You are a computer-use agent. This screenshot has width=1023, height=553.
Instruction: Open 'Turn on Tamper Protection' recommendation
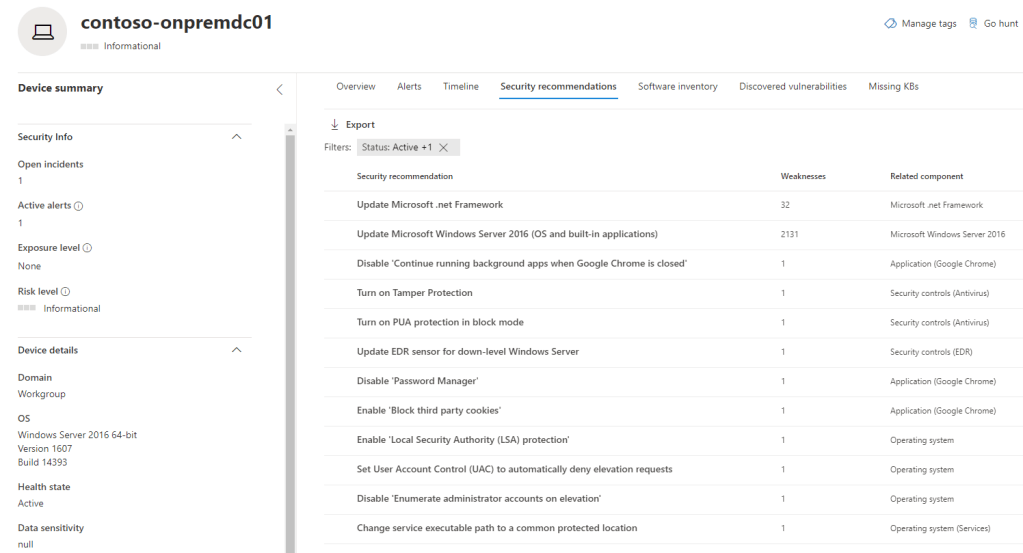414,293
